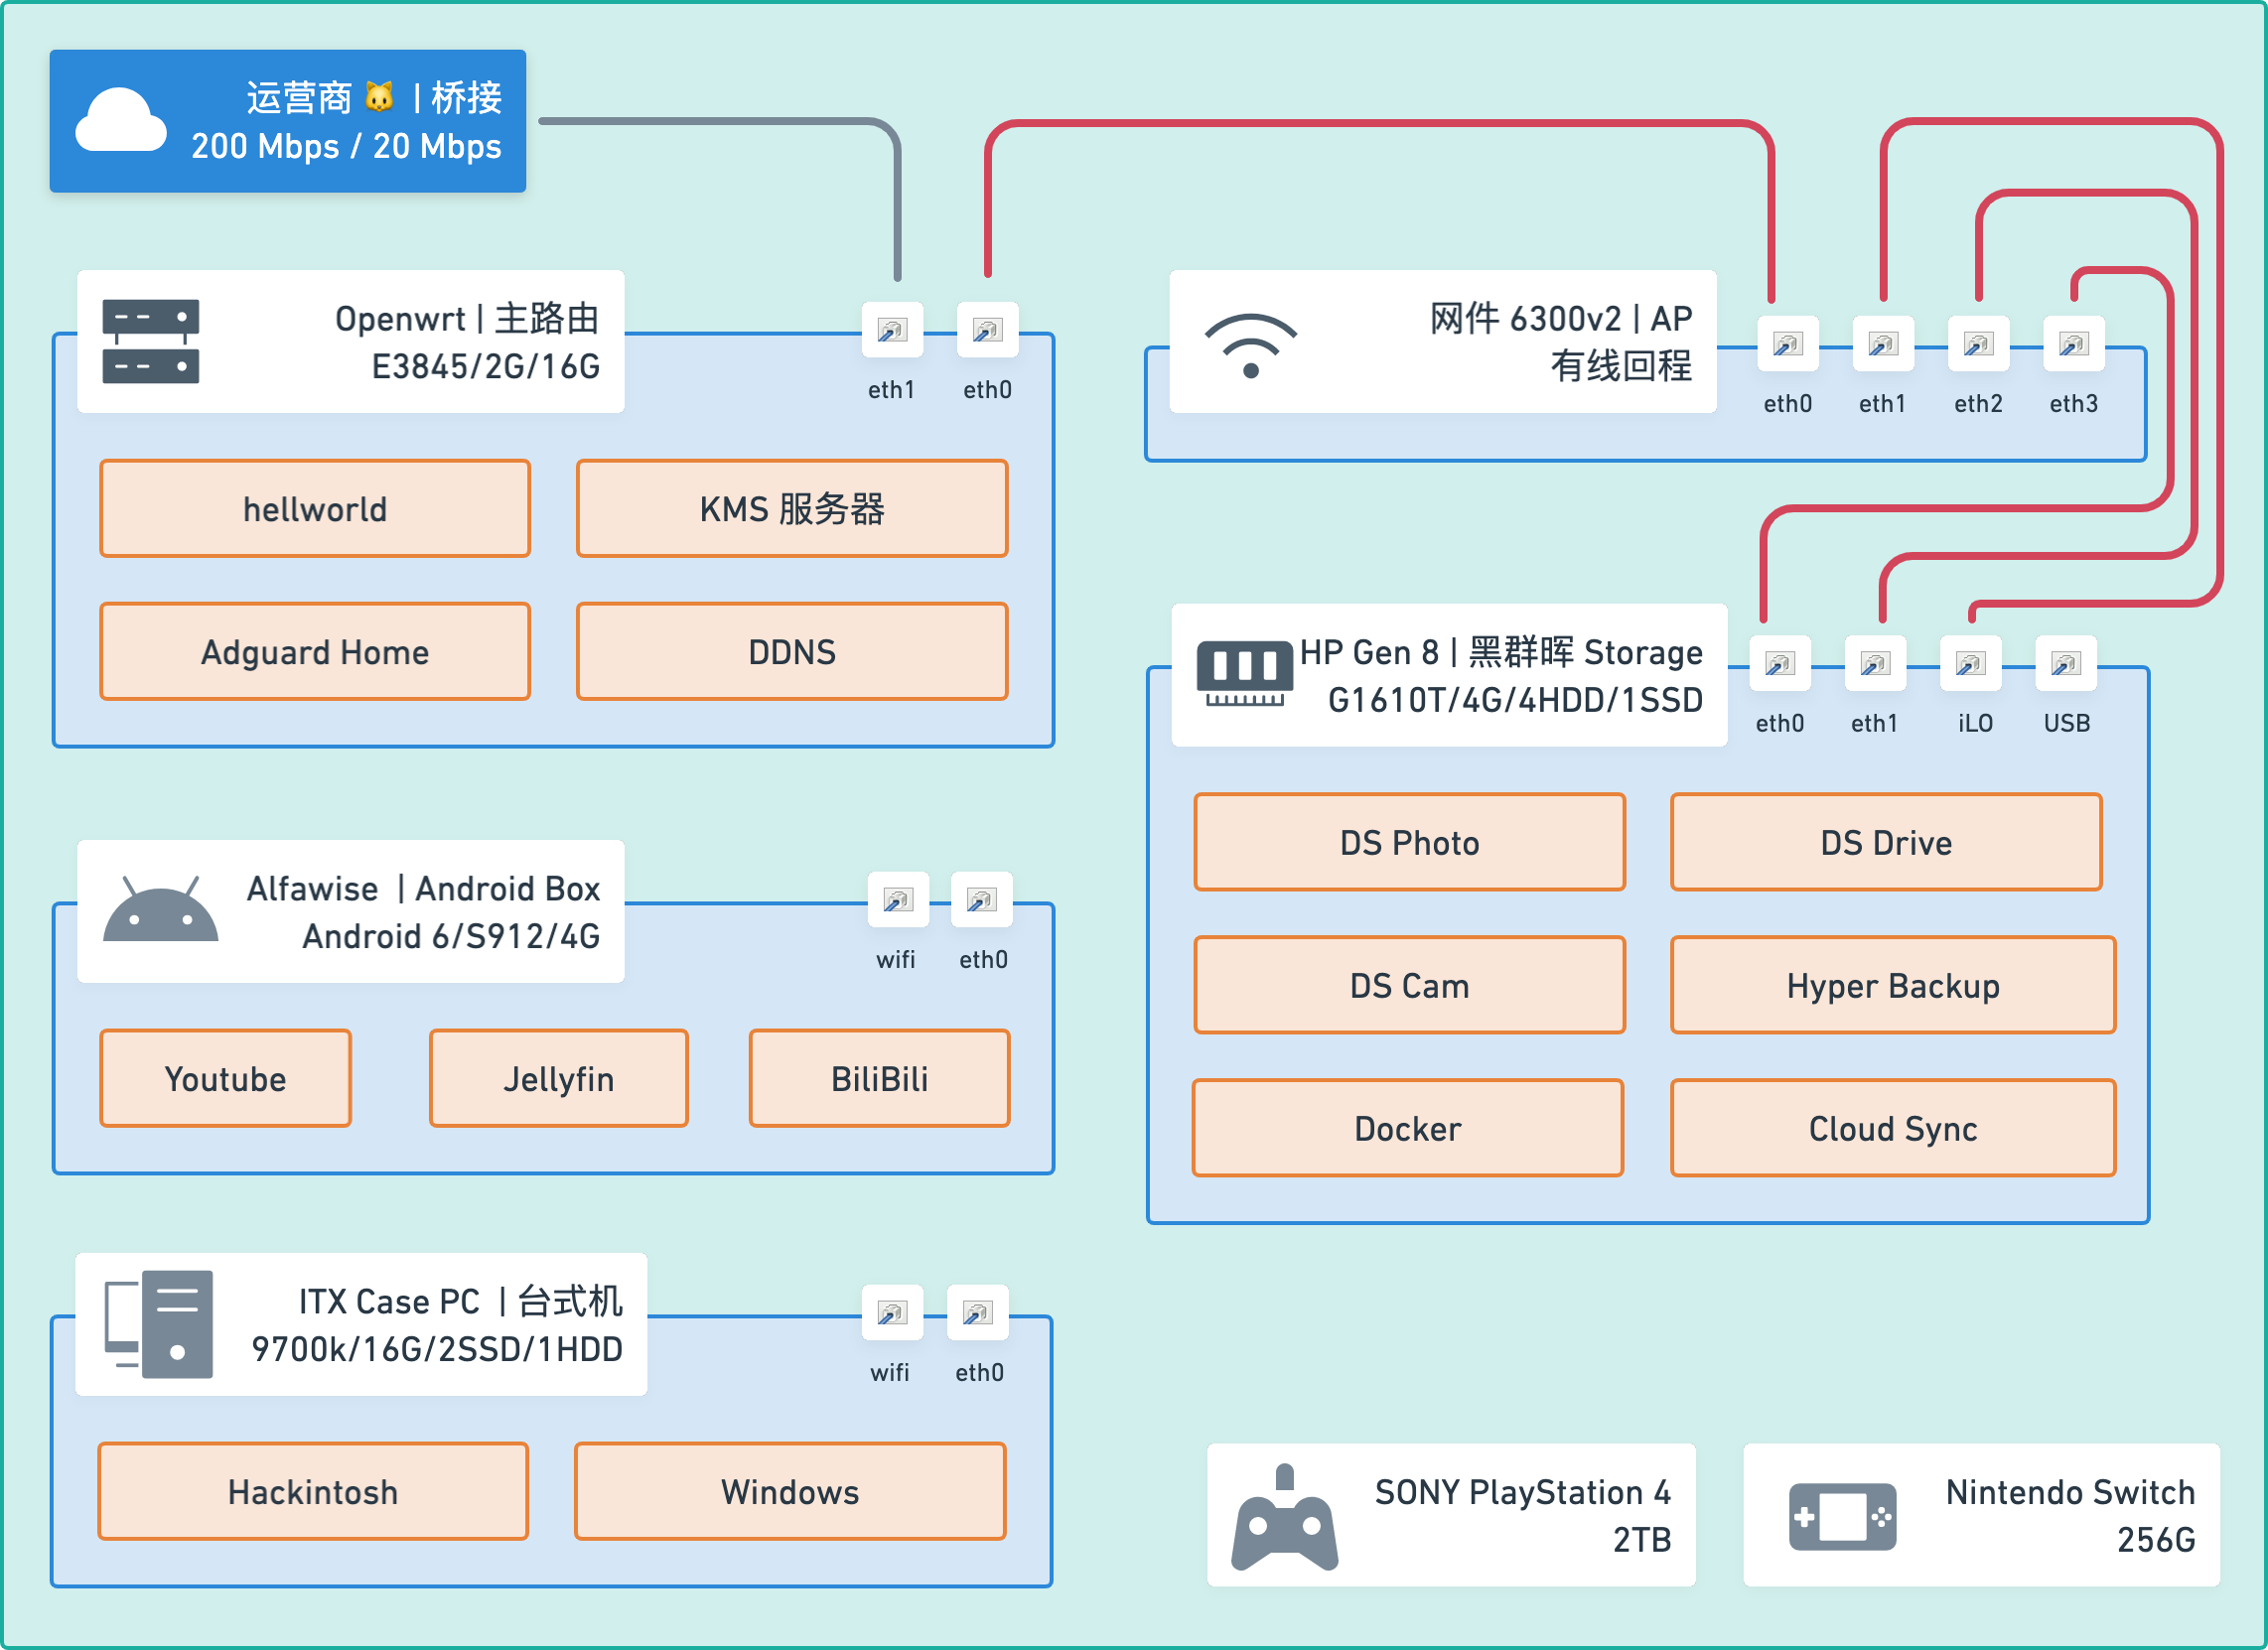This screenshot has height=1650, width=2268.
Task: Click the Hyper Backup box
Action: click(x=1892, y=986)
